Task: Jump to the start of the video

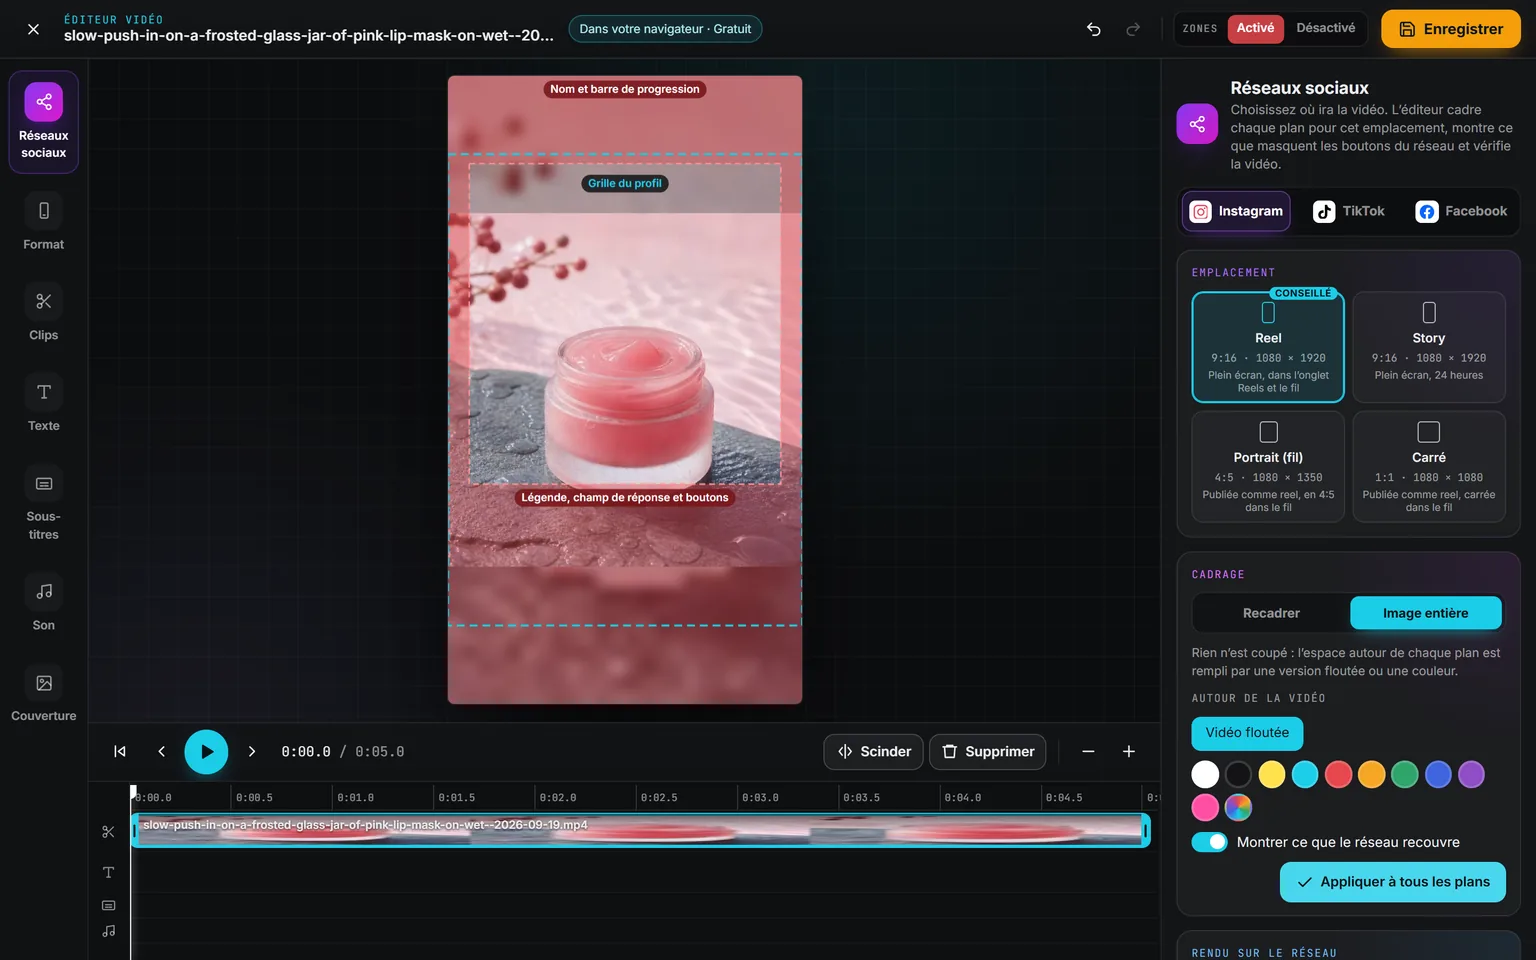Action: [120, 752]
